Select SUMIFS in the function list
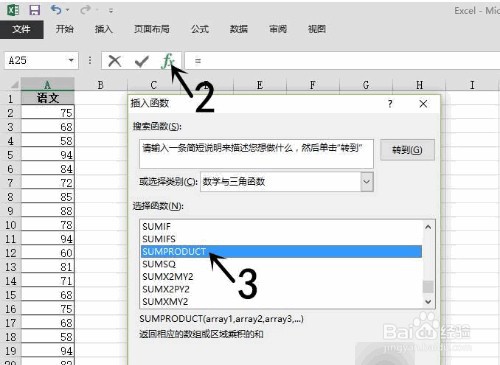Image resolution: width=500 pixels, height=365 pixels. [x=281, y=239]
